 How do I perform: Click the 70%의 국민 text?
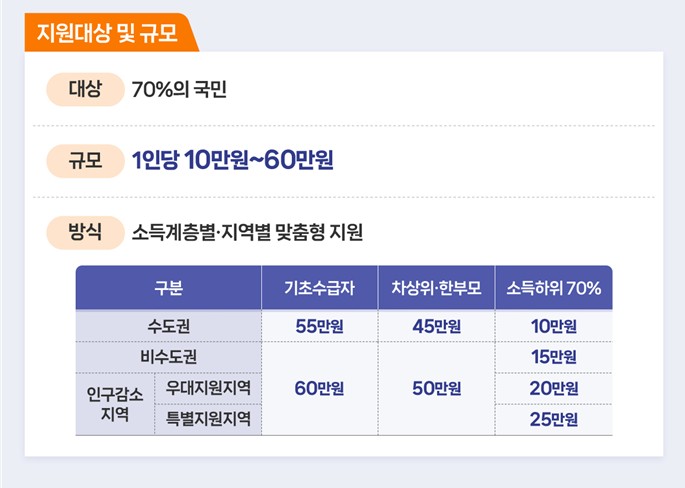pos(180,91)
